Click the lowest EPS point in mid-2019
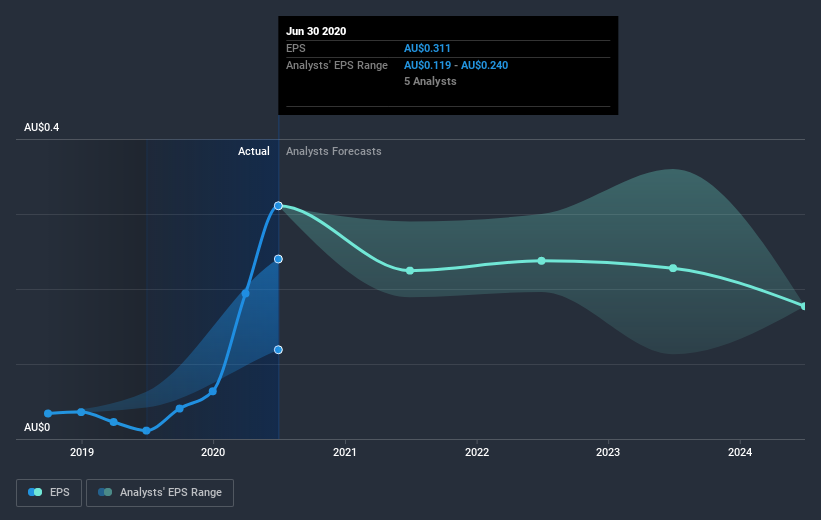This screenshot has width=821, height=520. pyautogui.click(x=147, y=431)
